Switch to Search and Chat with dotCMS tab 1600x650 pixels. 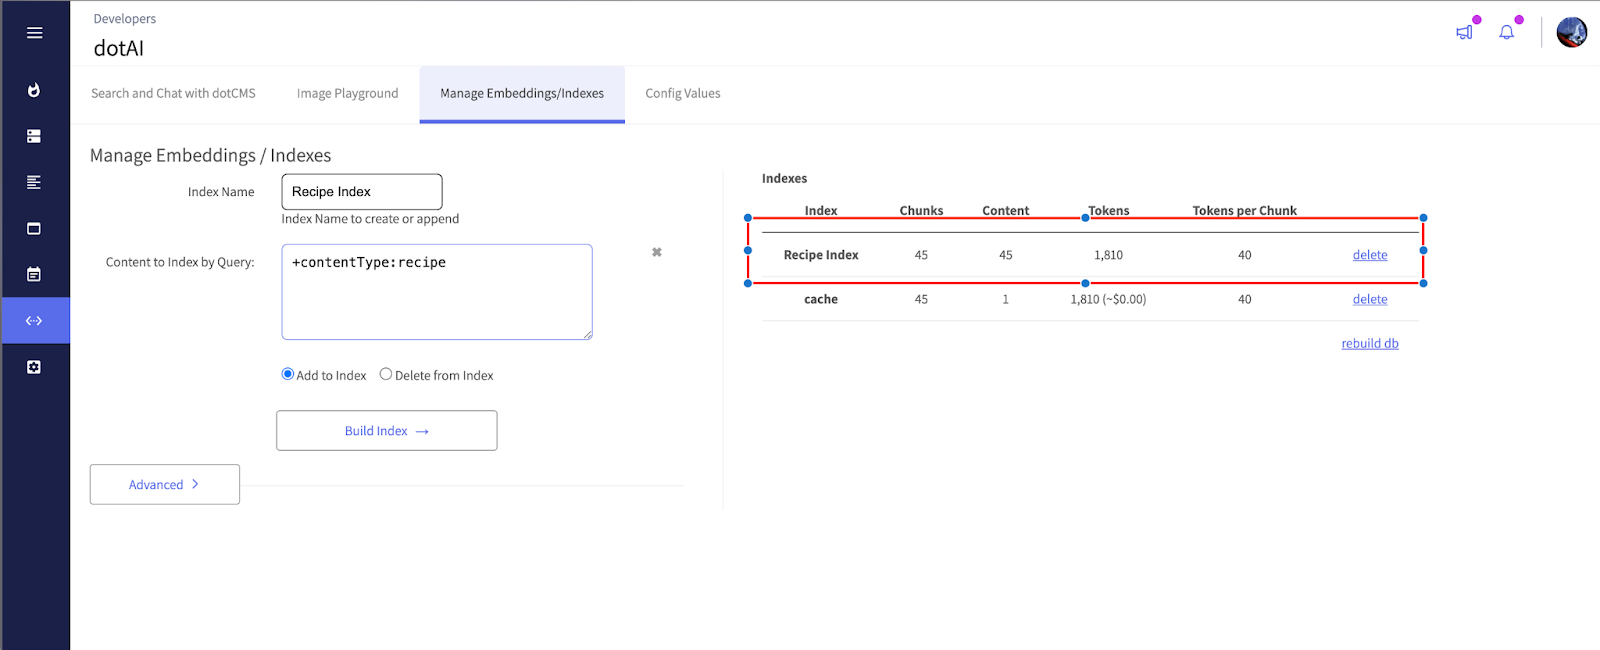click(173, 93)
